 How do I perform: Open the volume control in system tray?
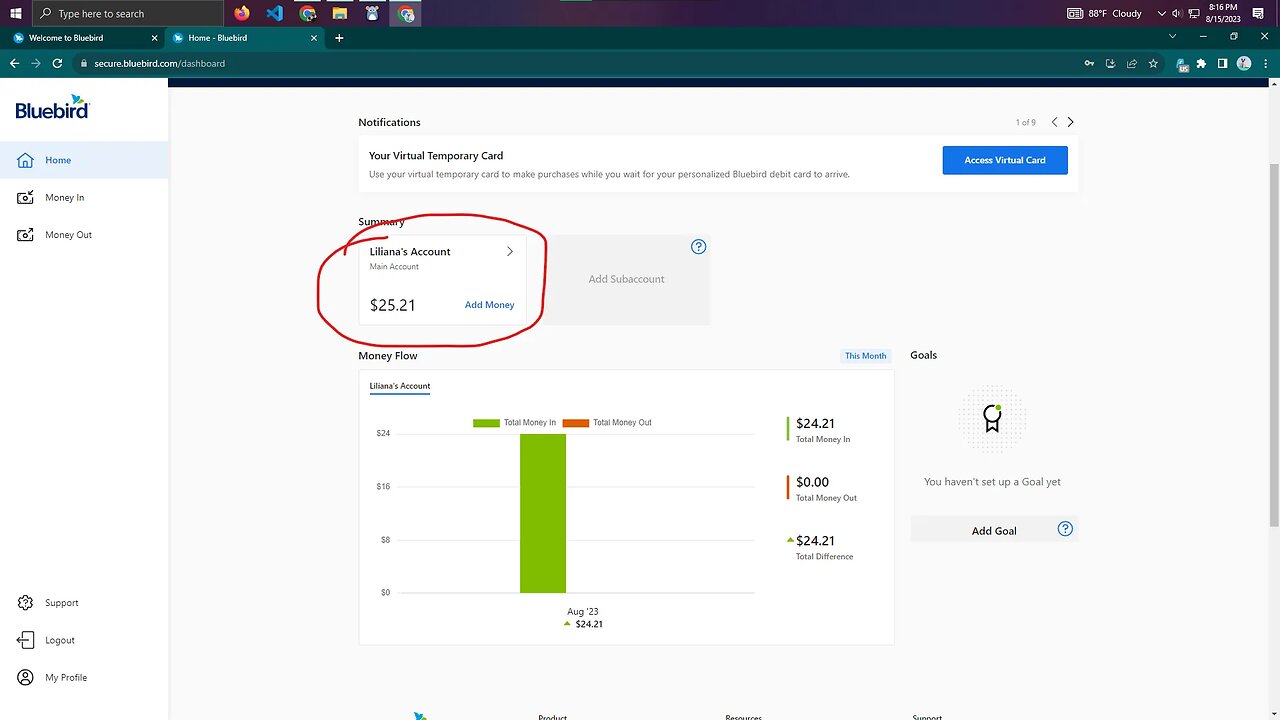click(x=1177, y=14)
